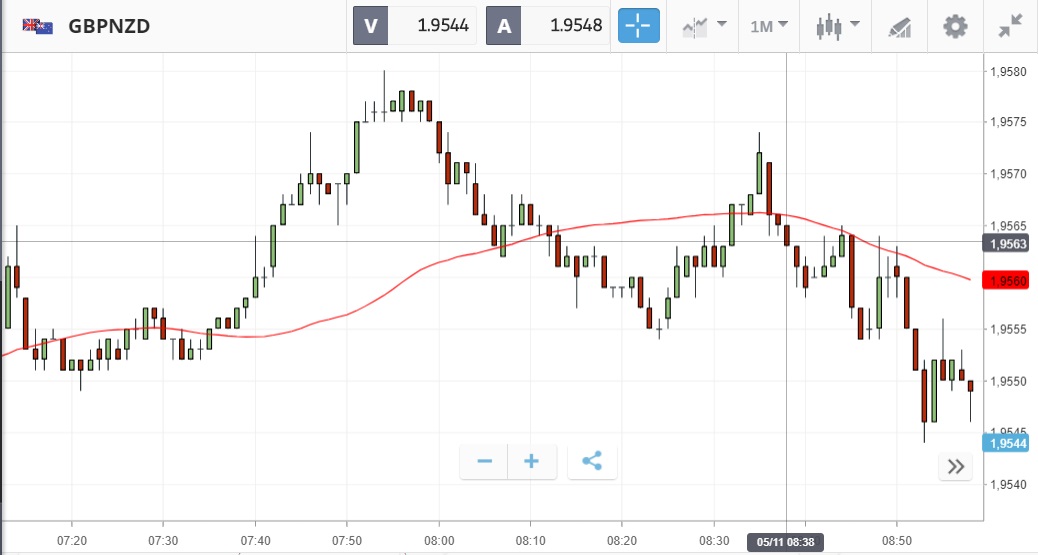Select the drawing tools pencil icon

coord(899,26)
